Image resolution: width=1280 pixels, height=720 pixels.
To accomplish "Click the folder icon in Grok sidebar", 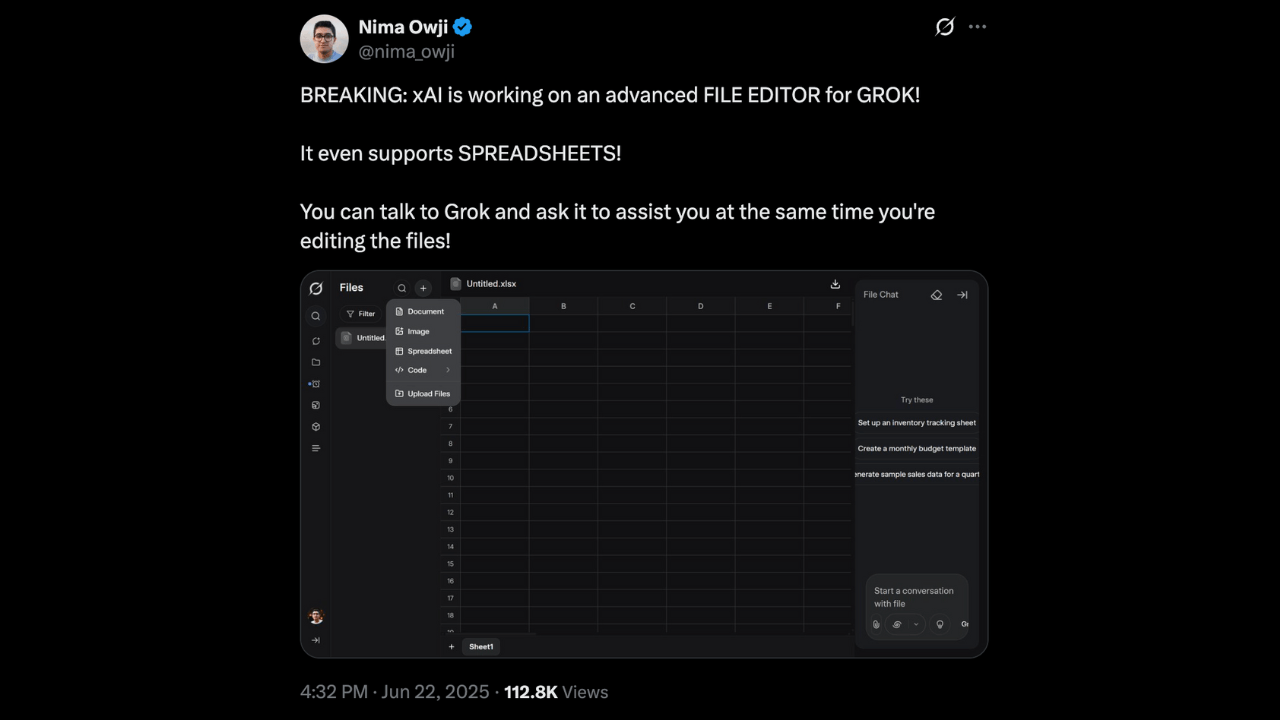I will [x=316, y=362].
